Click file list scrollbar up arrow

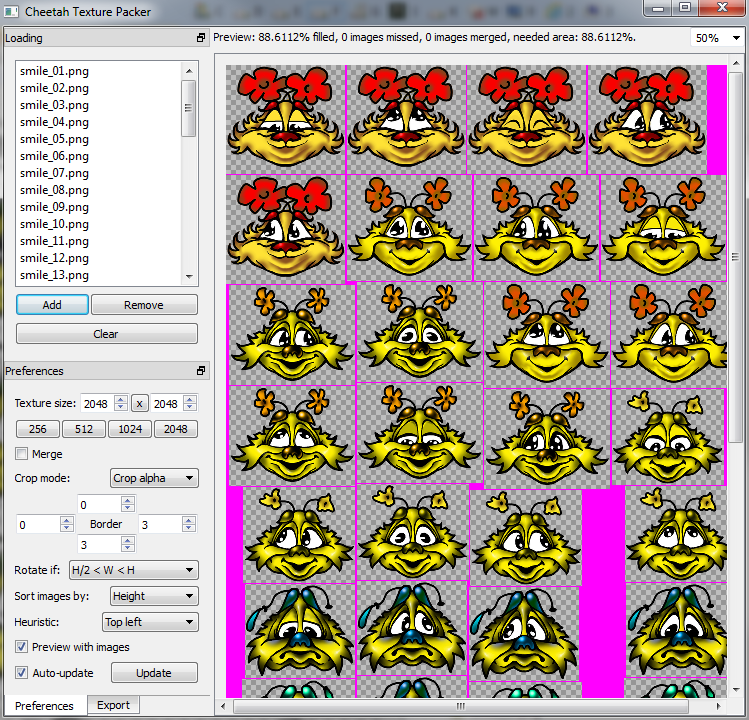tap(189, 71)
